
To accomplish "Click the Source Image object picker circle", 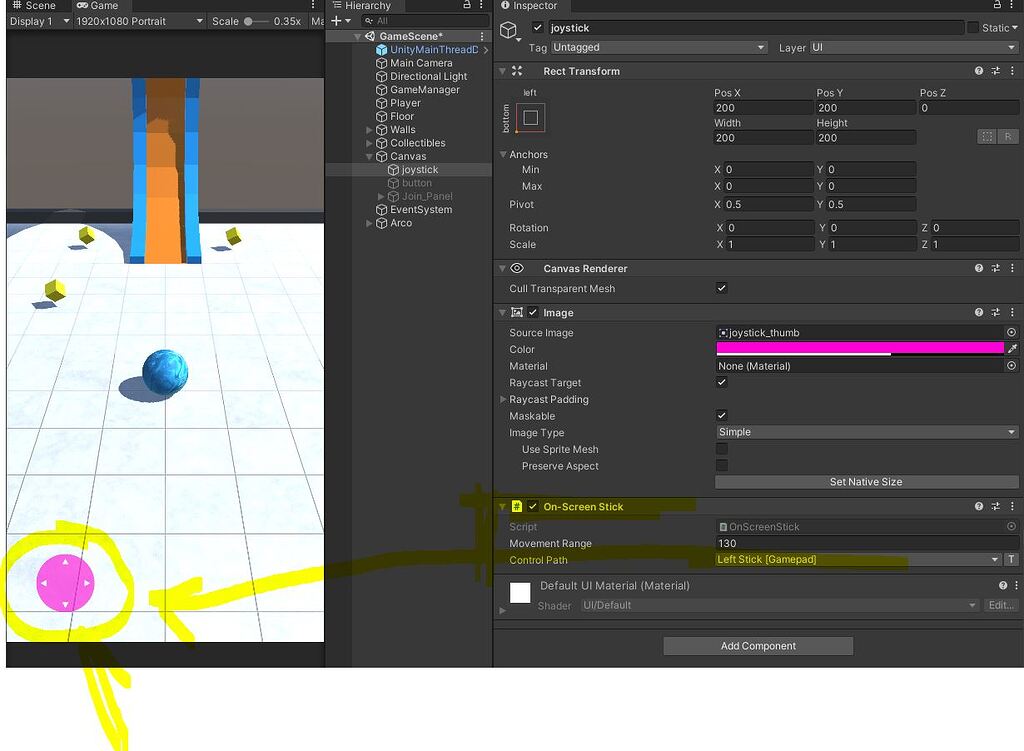I will (1010, 332).
